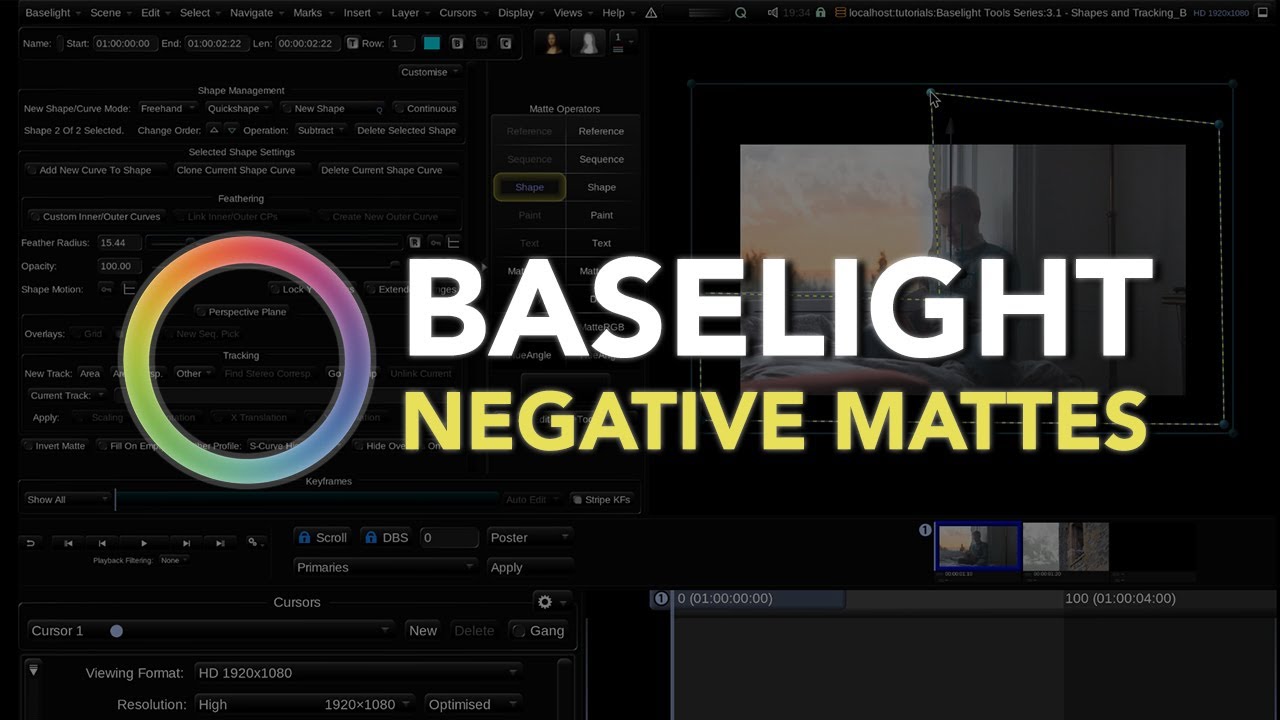This screenshot has height=720, width=1280.
Task: Move shape up with Change Order up arrow
Action: pyautogui.click(x=213, y=130)
